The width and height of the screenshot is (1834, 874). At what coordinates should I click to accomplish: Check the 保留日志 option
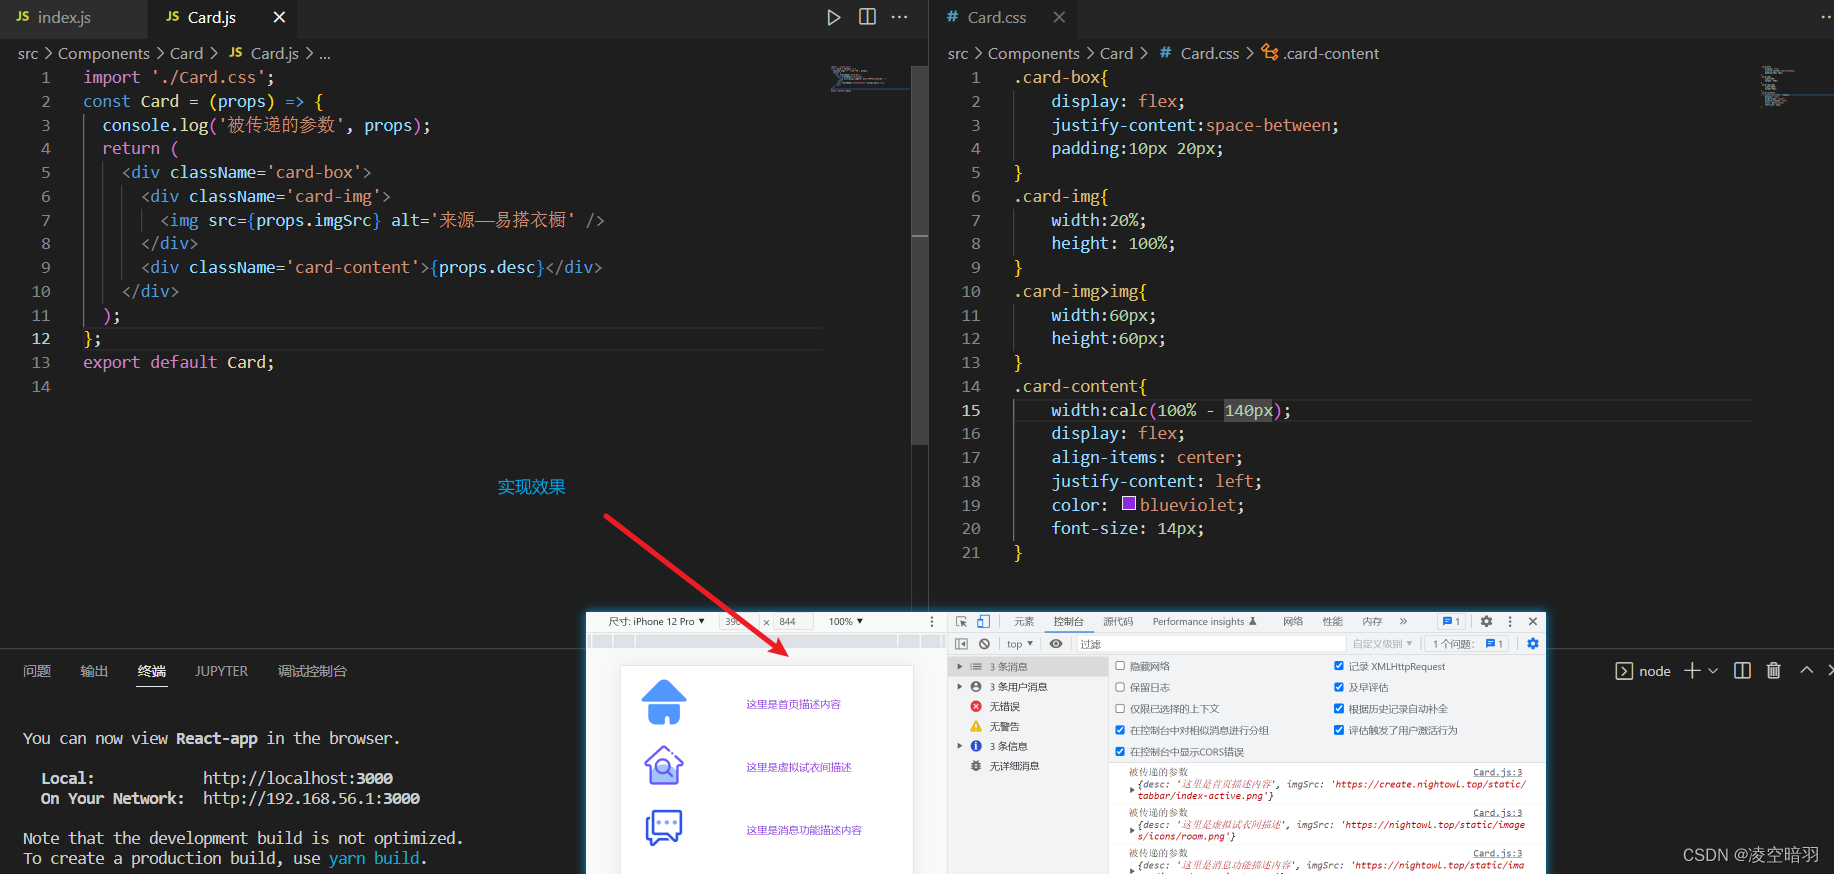tap(1120, 687)
